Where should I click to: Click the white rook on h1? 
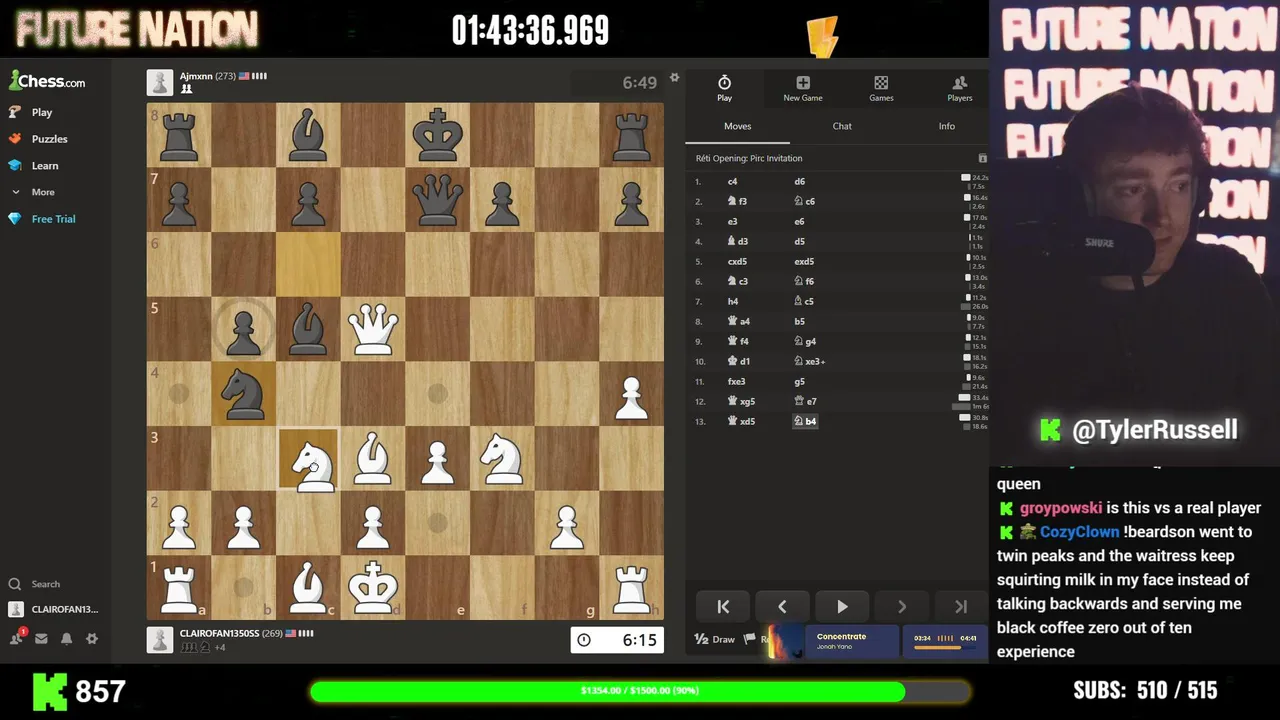point(631,587)
